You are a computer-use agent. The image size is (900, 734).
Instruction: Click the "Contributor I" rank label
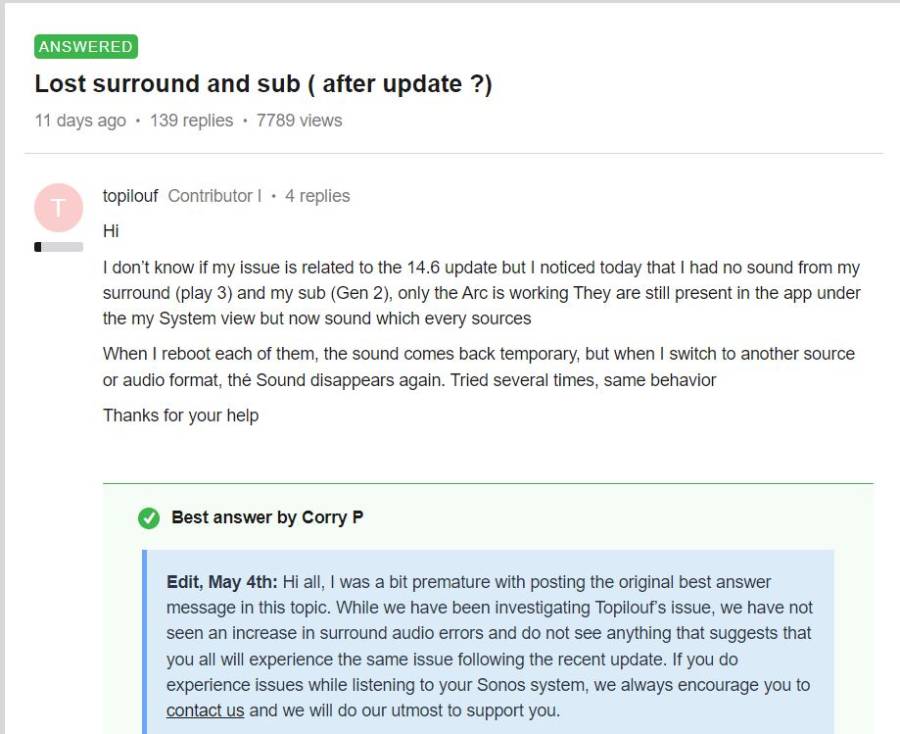coord(214,196)
